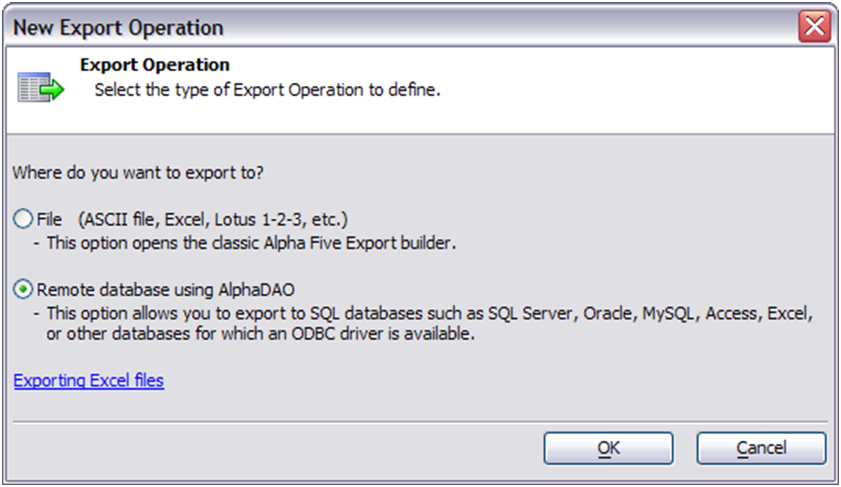Screen dimensions: 841x487
Task: Click the SQL Server, Oracle, MySQL description line
Action: [x=424, y=313]
